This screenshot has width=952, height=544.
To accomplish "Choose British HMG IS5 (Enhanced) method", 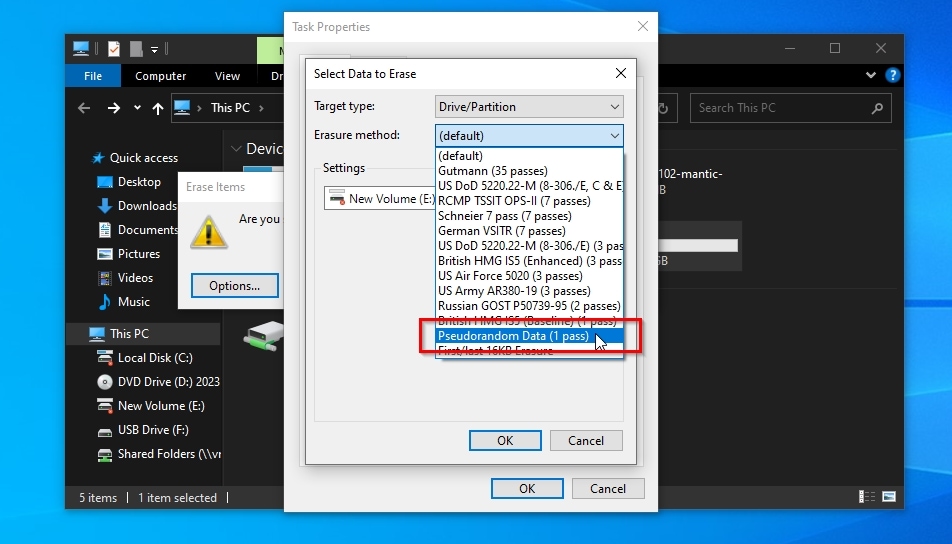I will [x=529, y=261].
